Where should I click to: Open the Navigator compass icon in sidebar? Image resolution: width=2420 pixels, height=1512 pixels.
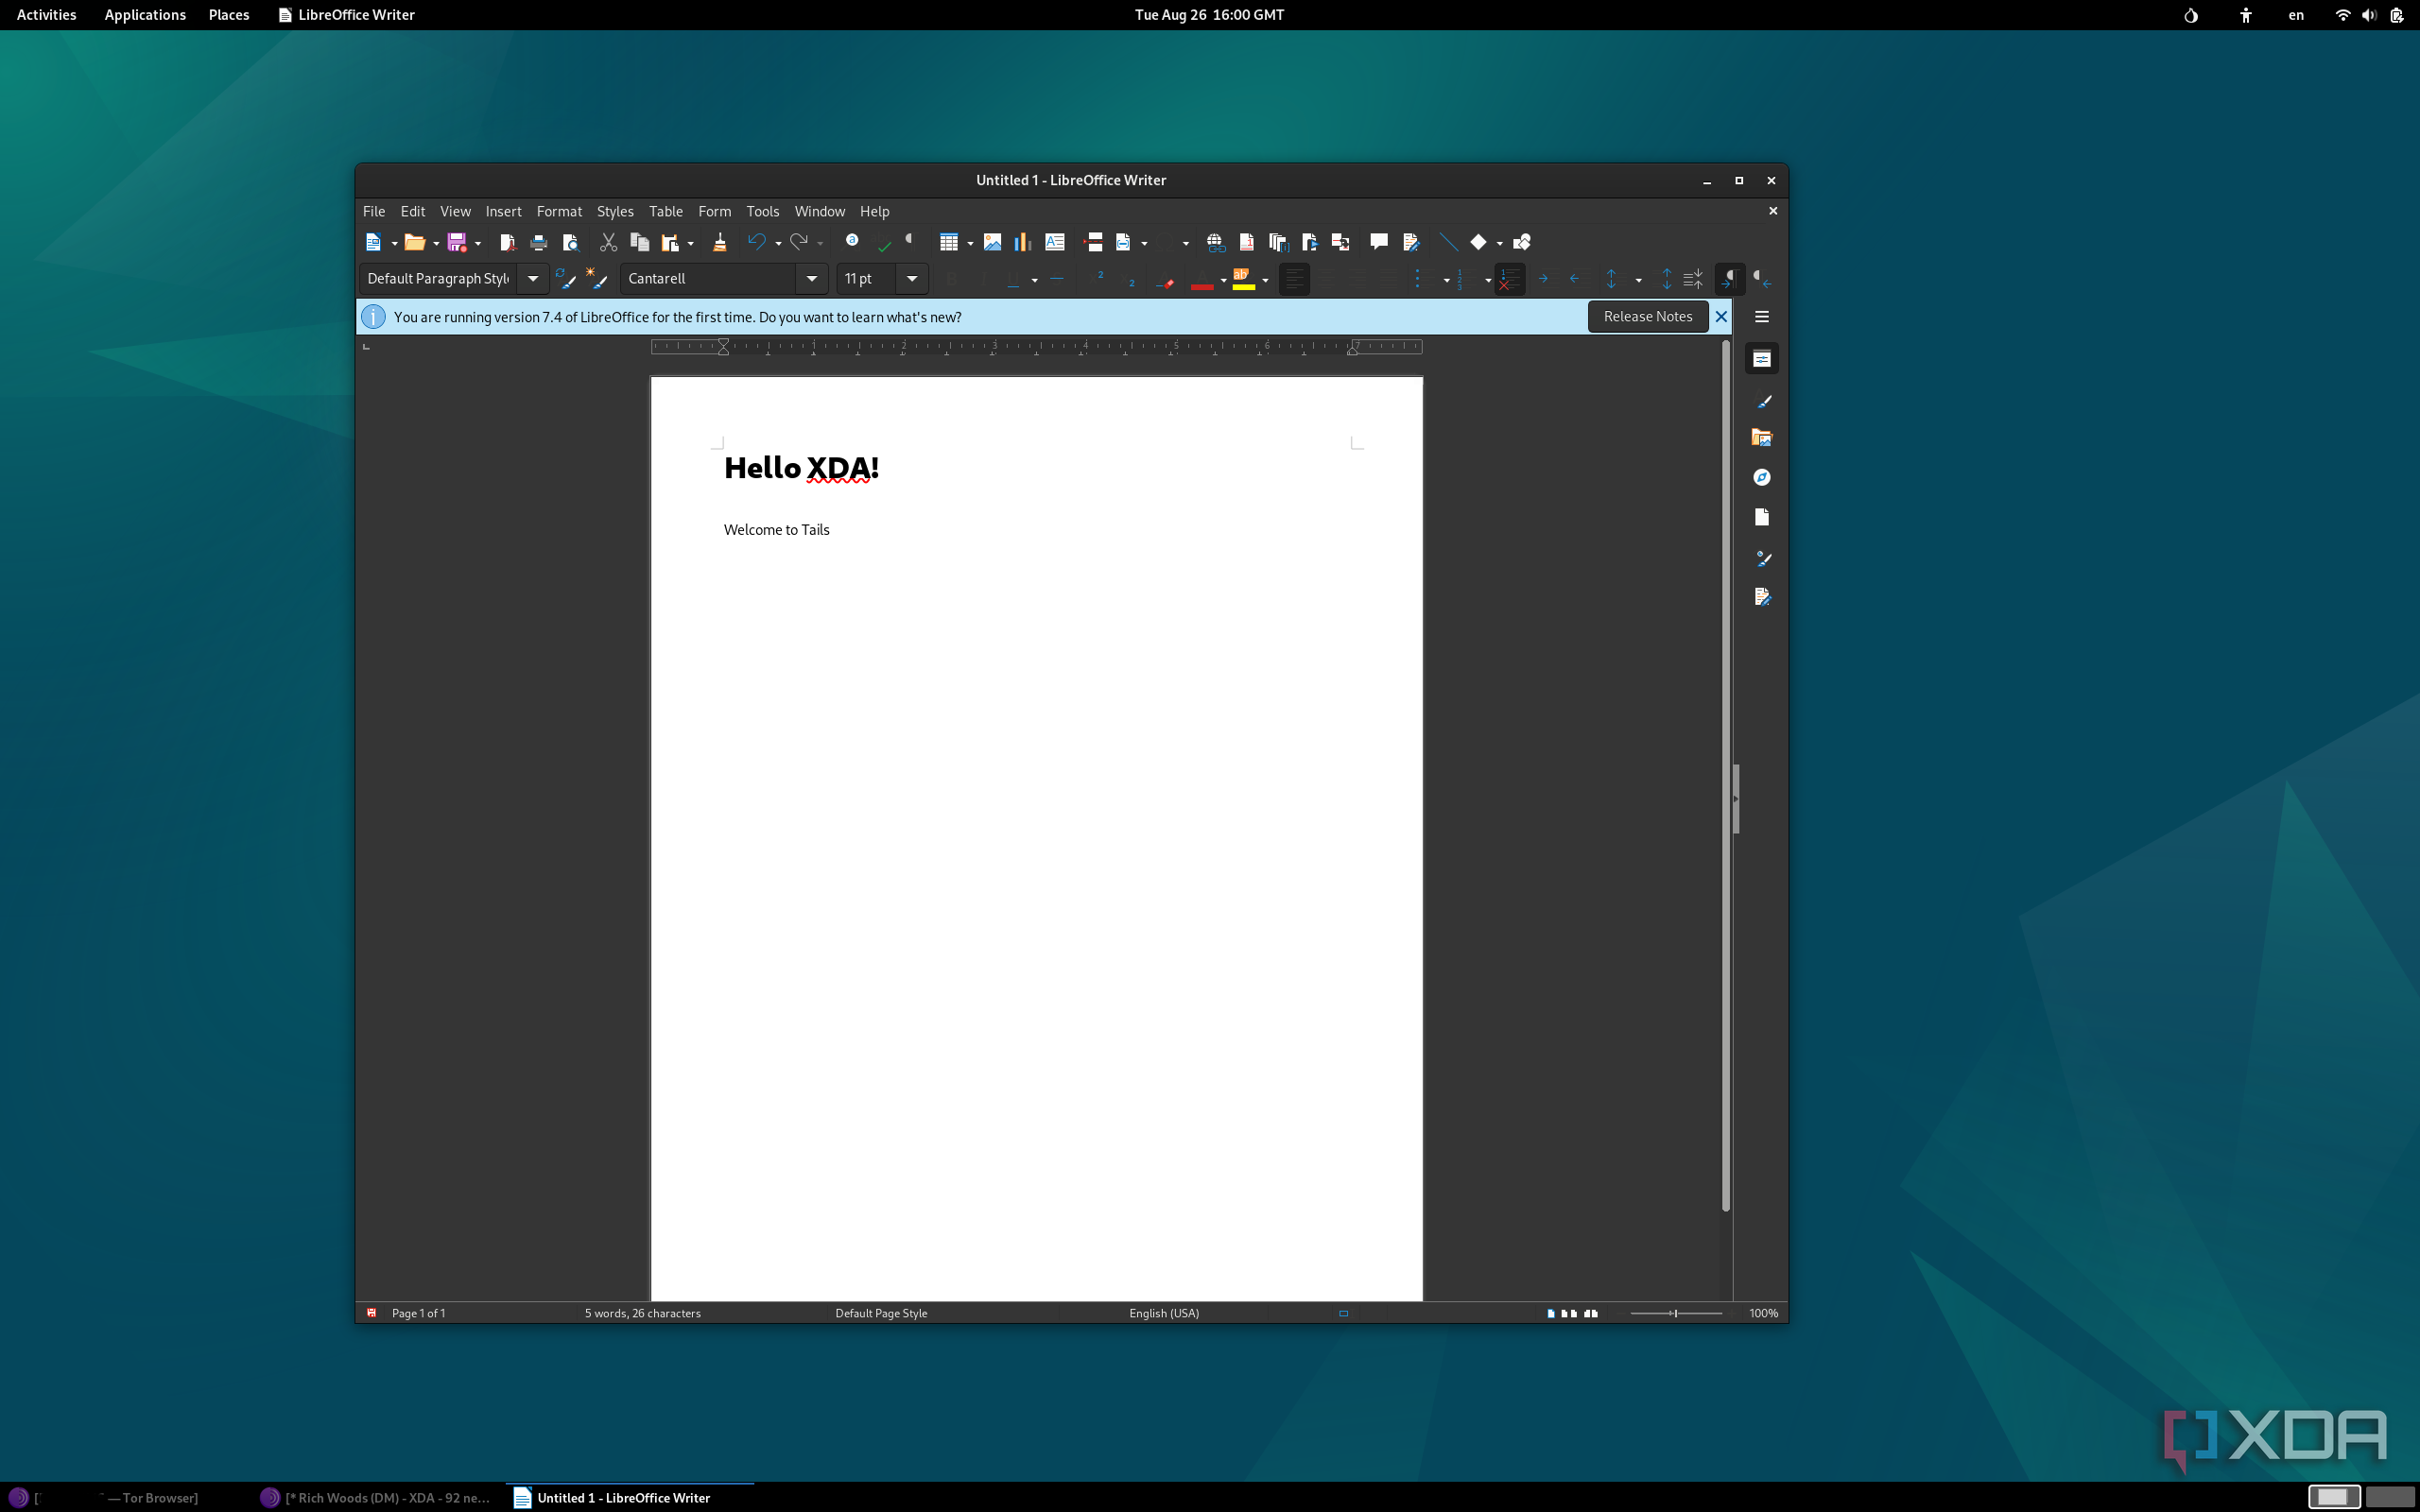[x=1762, y=477]
